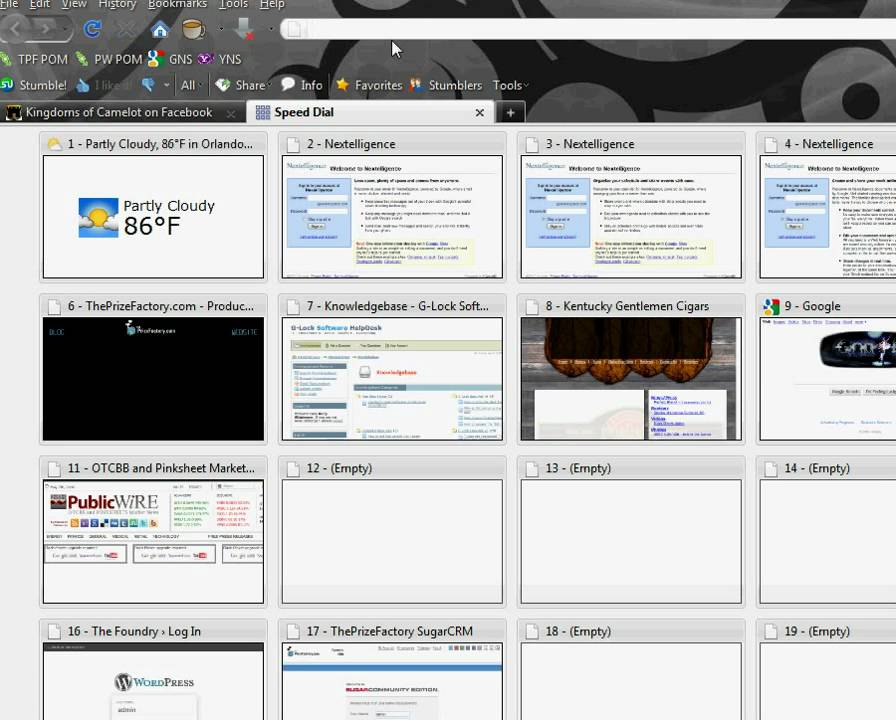Open the History menu
This screenshot has width=896, height=720.
[117, 5]
